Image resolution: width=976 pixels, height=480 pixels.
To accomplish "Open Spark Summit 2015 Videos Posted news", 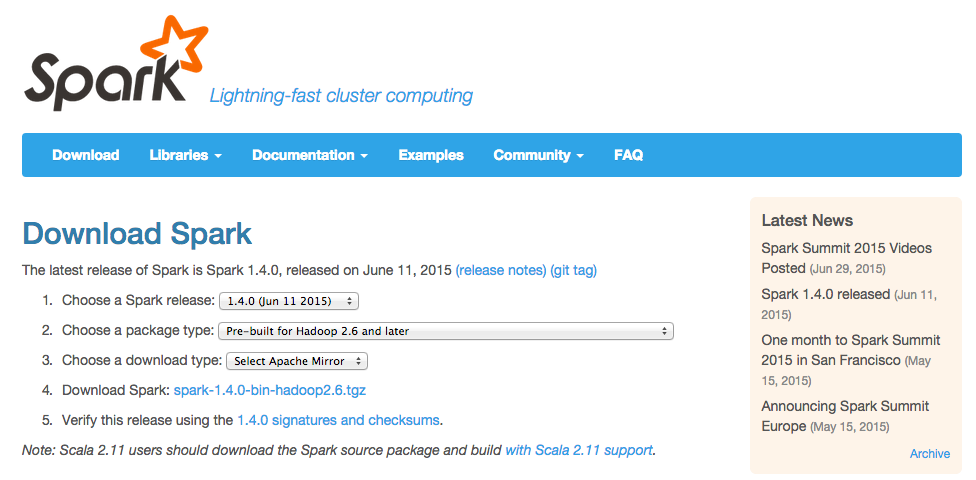I will 846,258.
